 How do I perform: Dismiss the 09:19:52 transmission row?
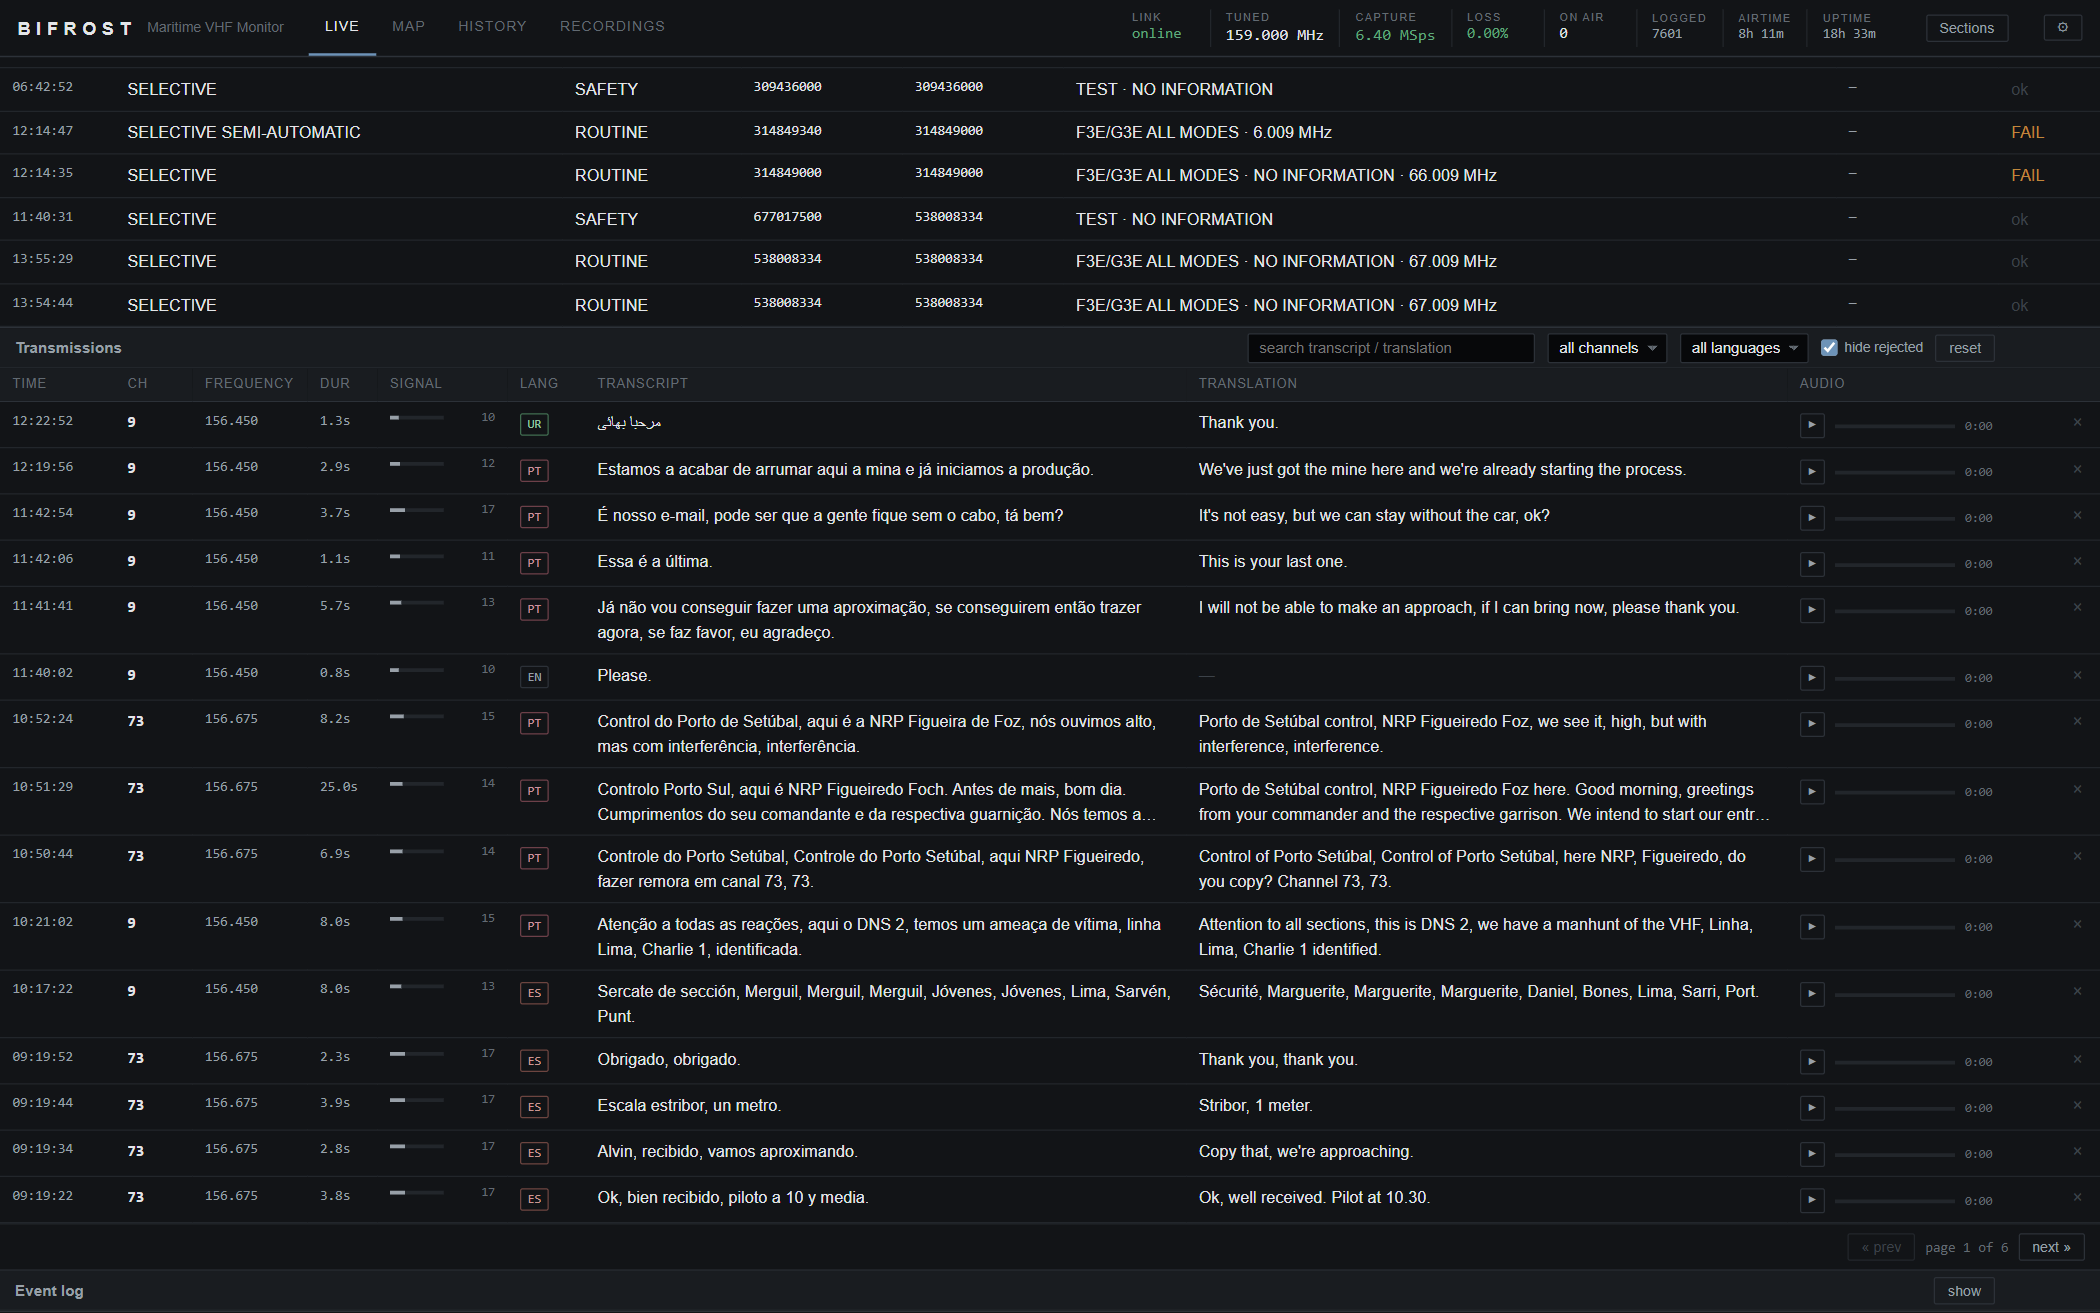coord(2077,1059)
